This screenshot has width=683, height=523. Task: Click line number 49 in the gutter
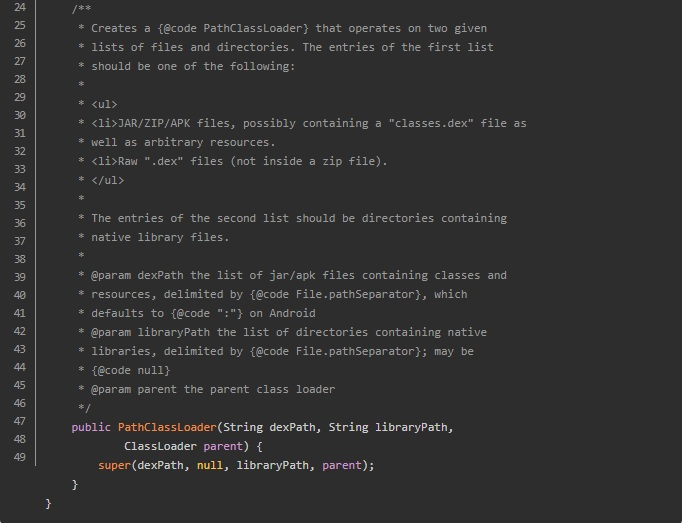pyautogui.click(x=20, y=457)
